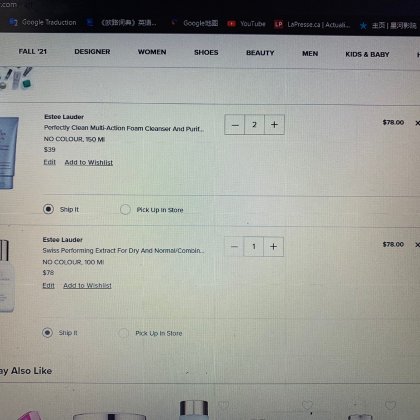420x420 pixels.
Task: Open the DESIGNER menu
Action: click(92, 52)
